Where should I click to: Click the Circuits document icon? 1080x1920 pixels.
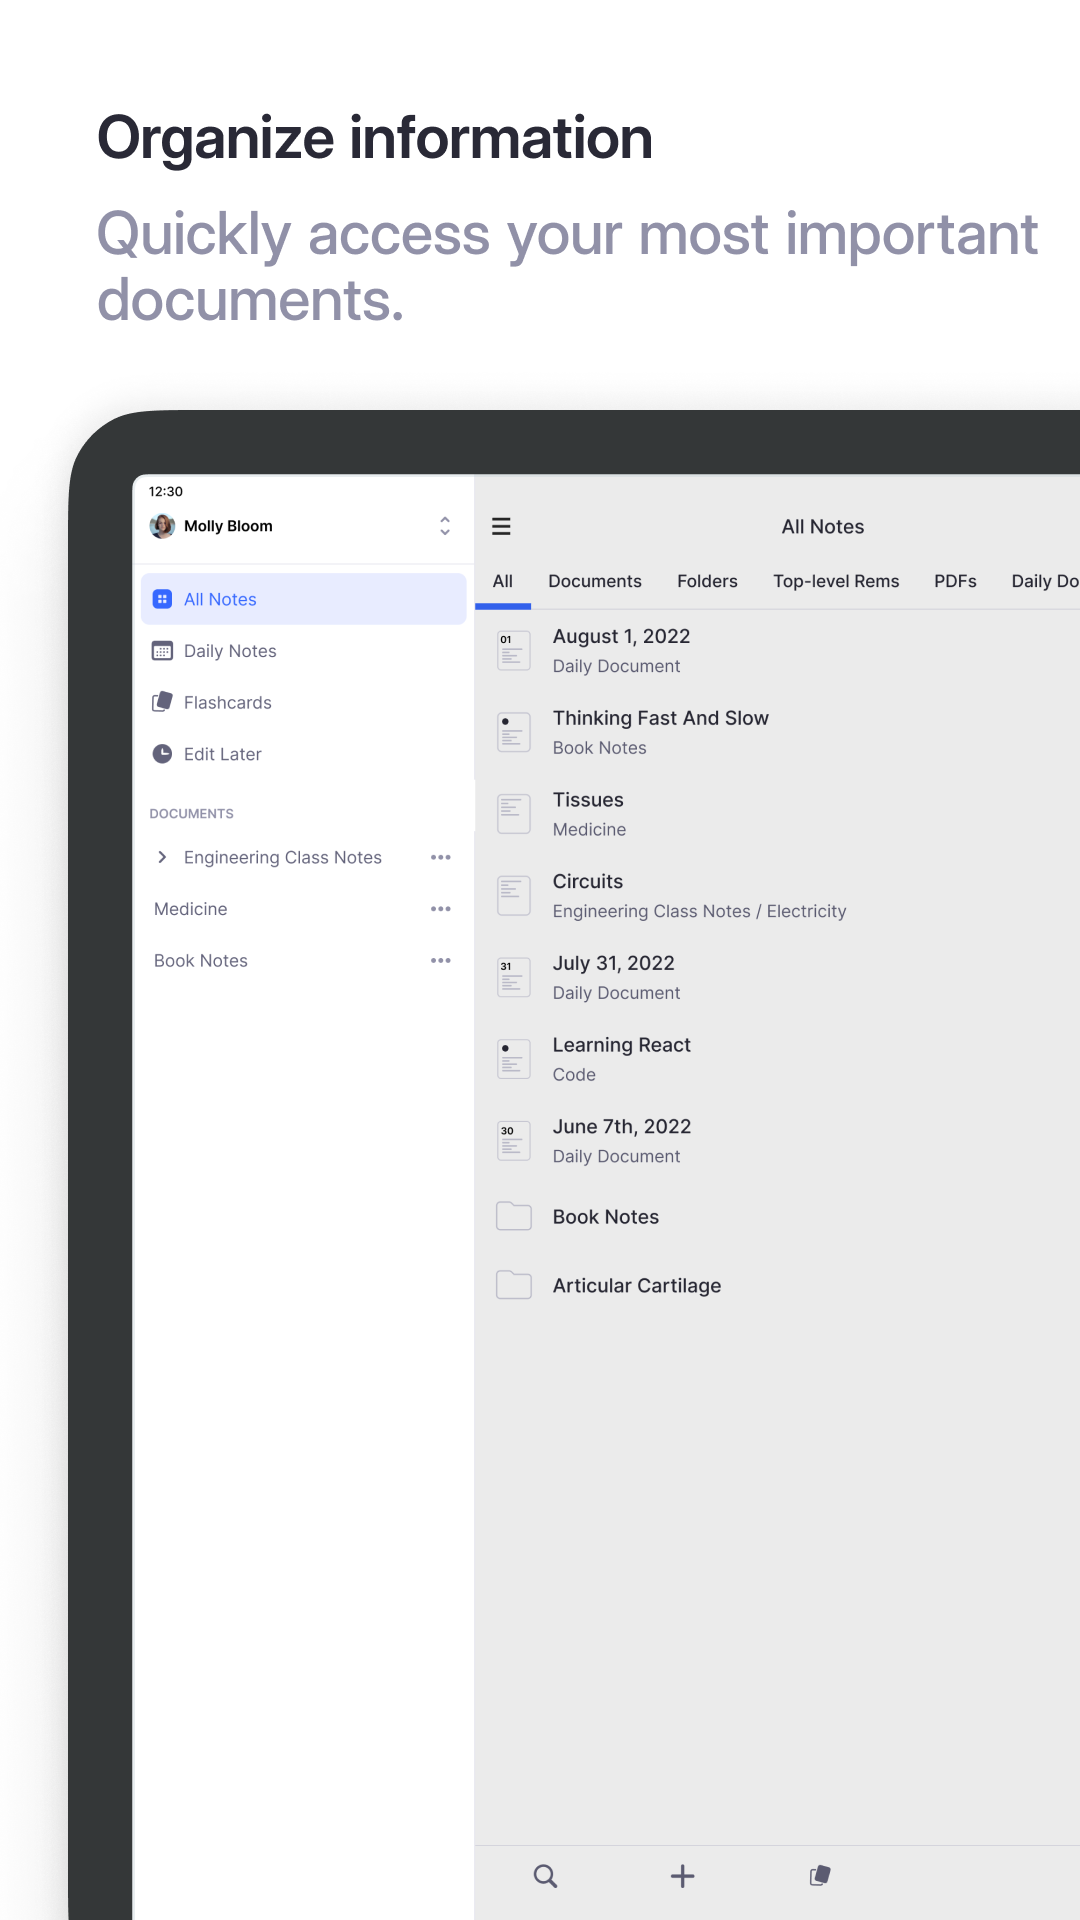coord(514,896)
